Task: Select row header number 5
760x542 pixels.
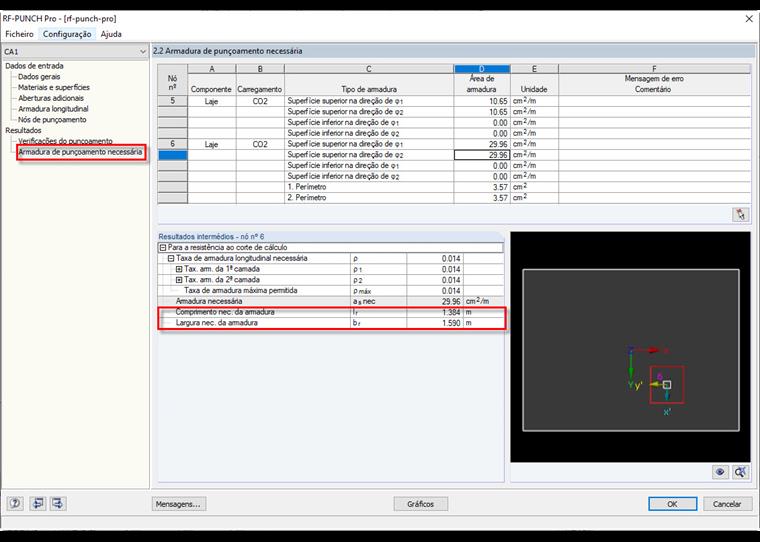Action: point(173,101)
